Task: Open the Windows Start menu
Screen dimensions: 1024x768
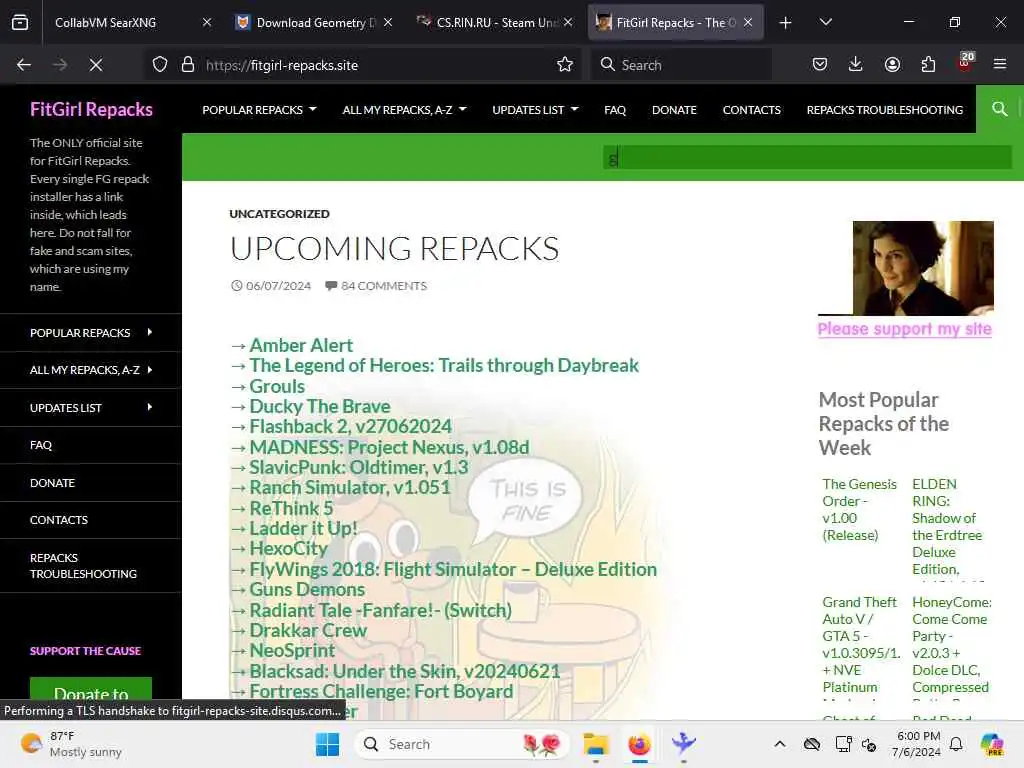Action: pyautogui.click(x=327, y=744)
